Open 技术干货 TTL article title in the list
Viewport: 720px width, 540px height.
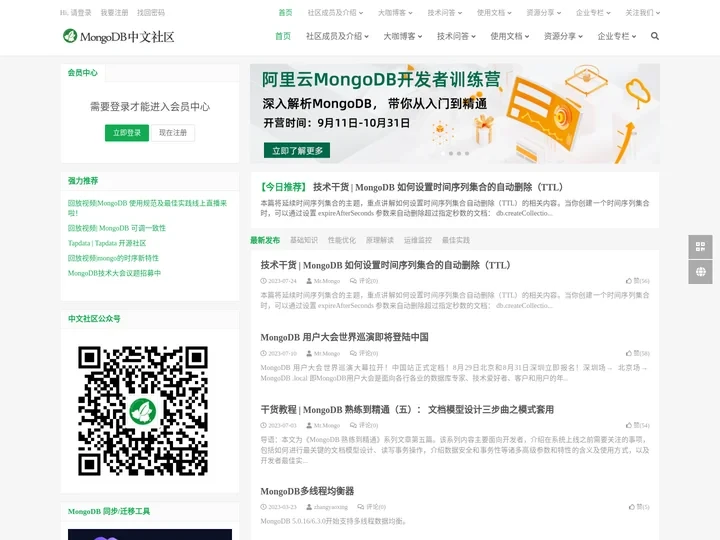386,265
